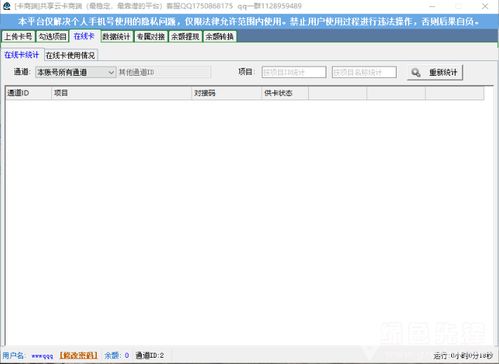Open the 余额提现 tab
499x364 pixels.
(x=185, y=36)
